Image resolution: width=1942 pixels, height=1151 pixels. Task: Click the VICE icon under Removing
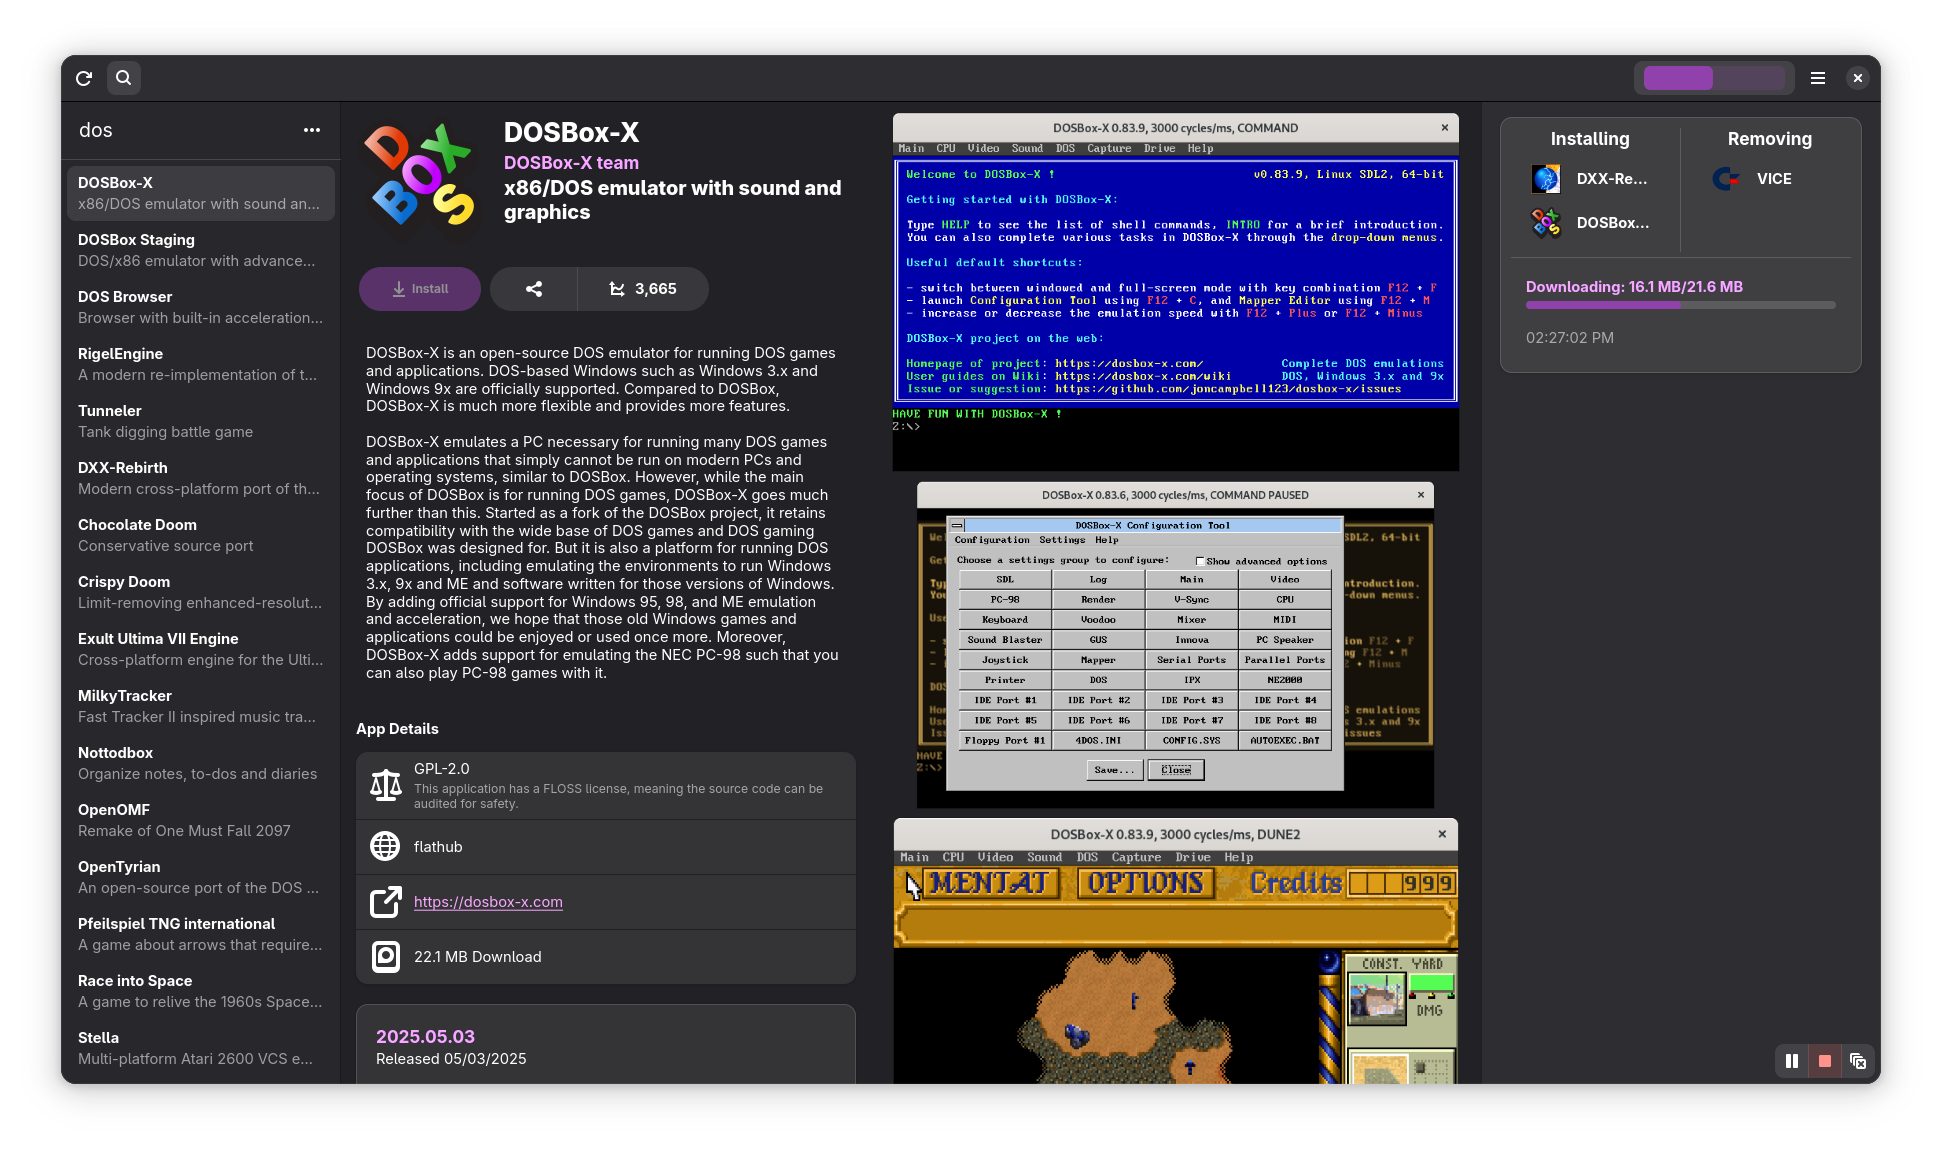click(1726, 179)
